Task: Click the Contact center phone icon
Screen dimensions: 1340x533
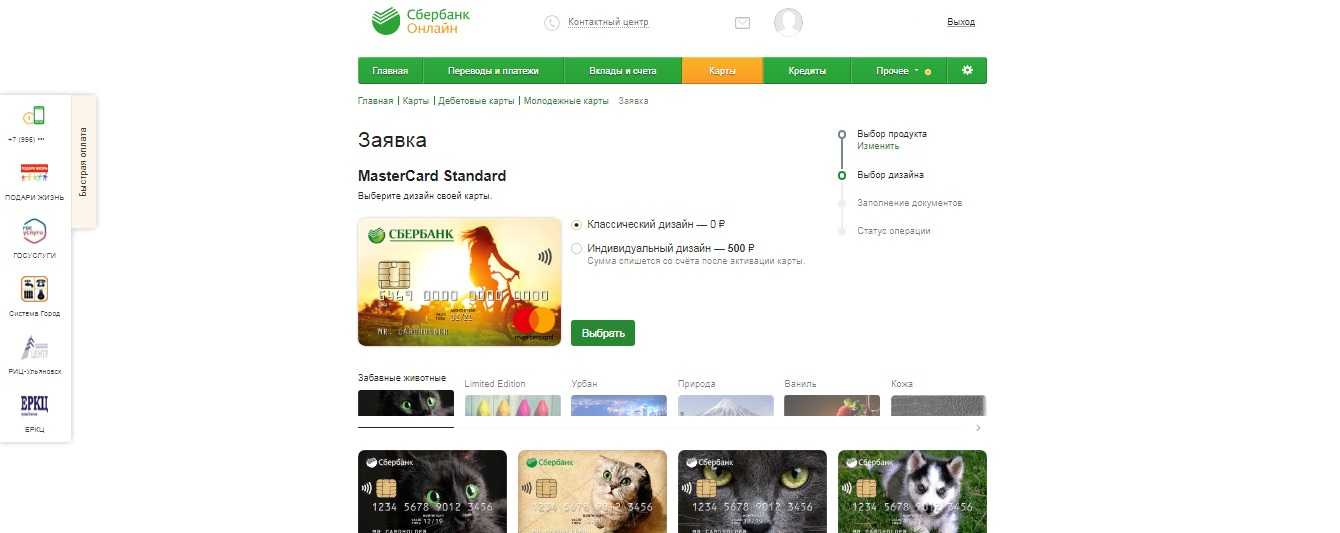Action: [x=552, y=22]
